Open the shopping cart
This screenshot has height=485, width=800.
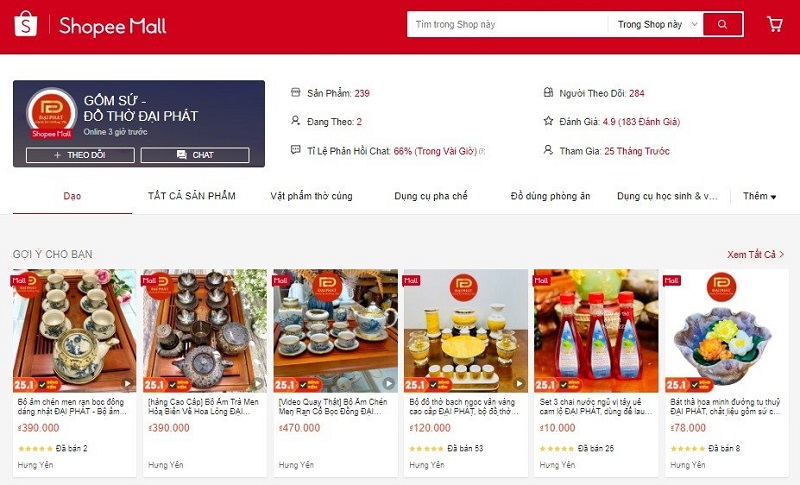pos(774,24)
